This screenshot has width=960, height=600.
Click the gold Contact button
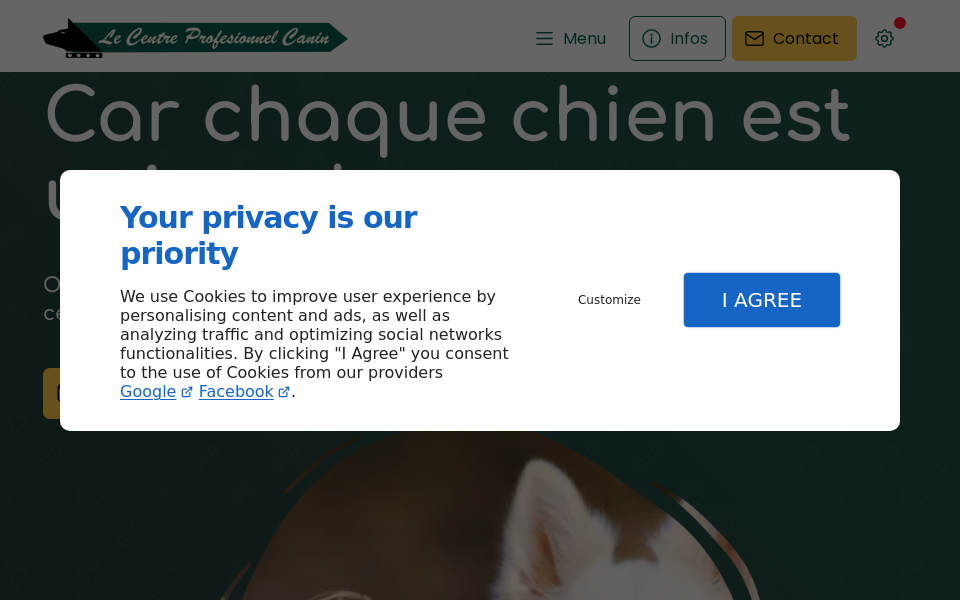tap(794, 38)
